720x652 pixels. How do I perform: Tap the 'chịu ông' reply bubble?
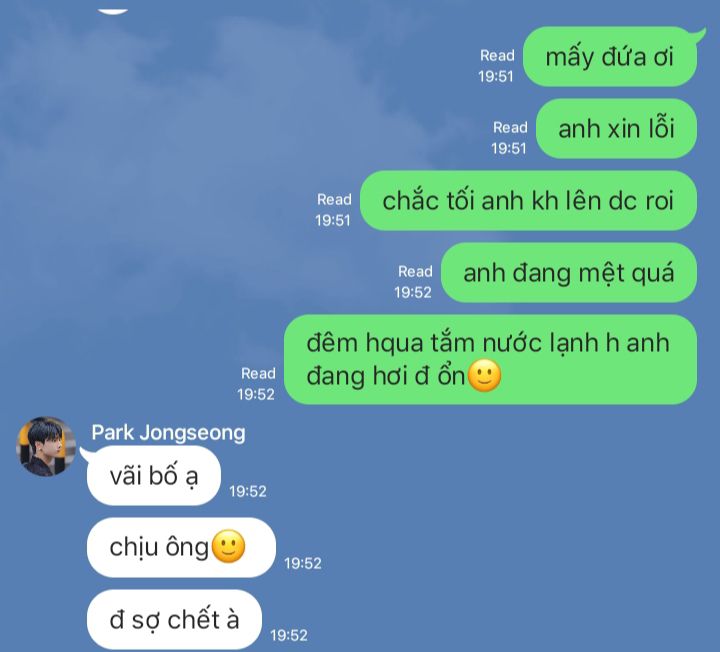(x=181, y=547)
